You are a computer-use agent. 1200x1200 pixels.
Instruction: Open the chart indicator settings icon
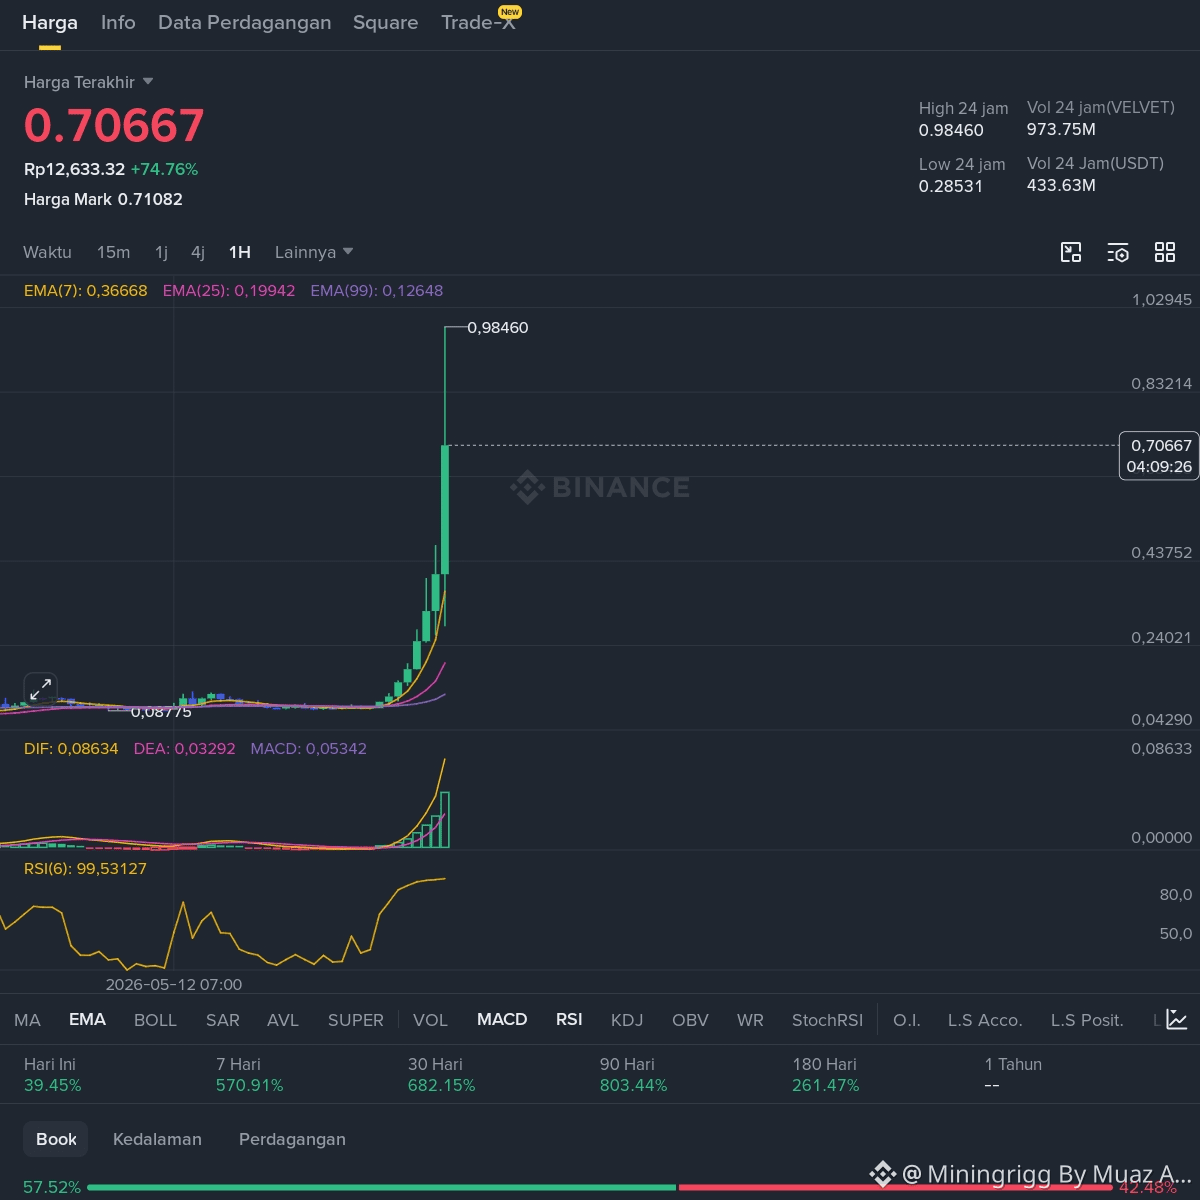[1118, 252]
